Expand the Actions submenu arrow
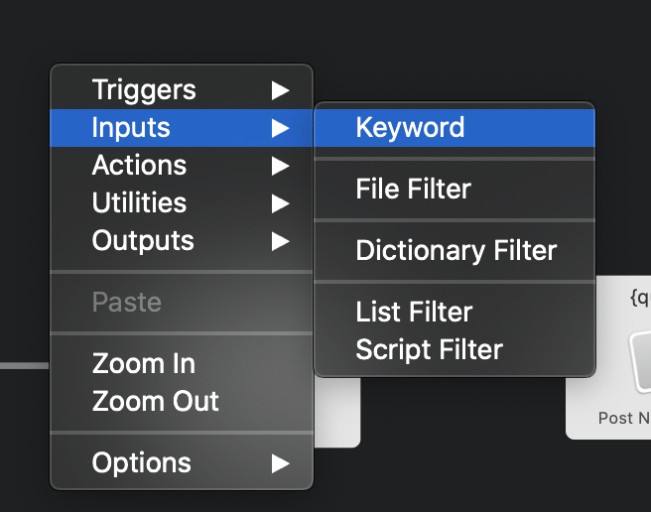This screenshot has height=512, width=651. [x=280, y=166]
